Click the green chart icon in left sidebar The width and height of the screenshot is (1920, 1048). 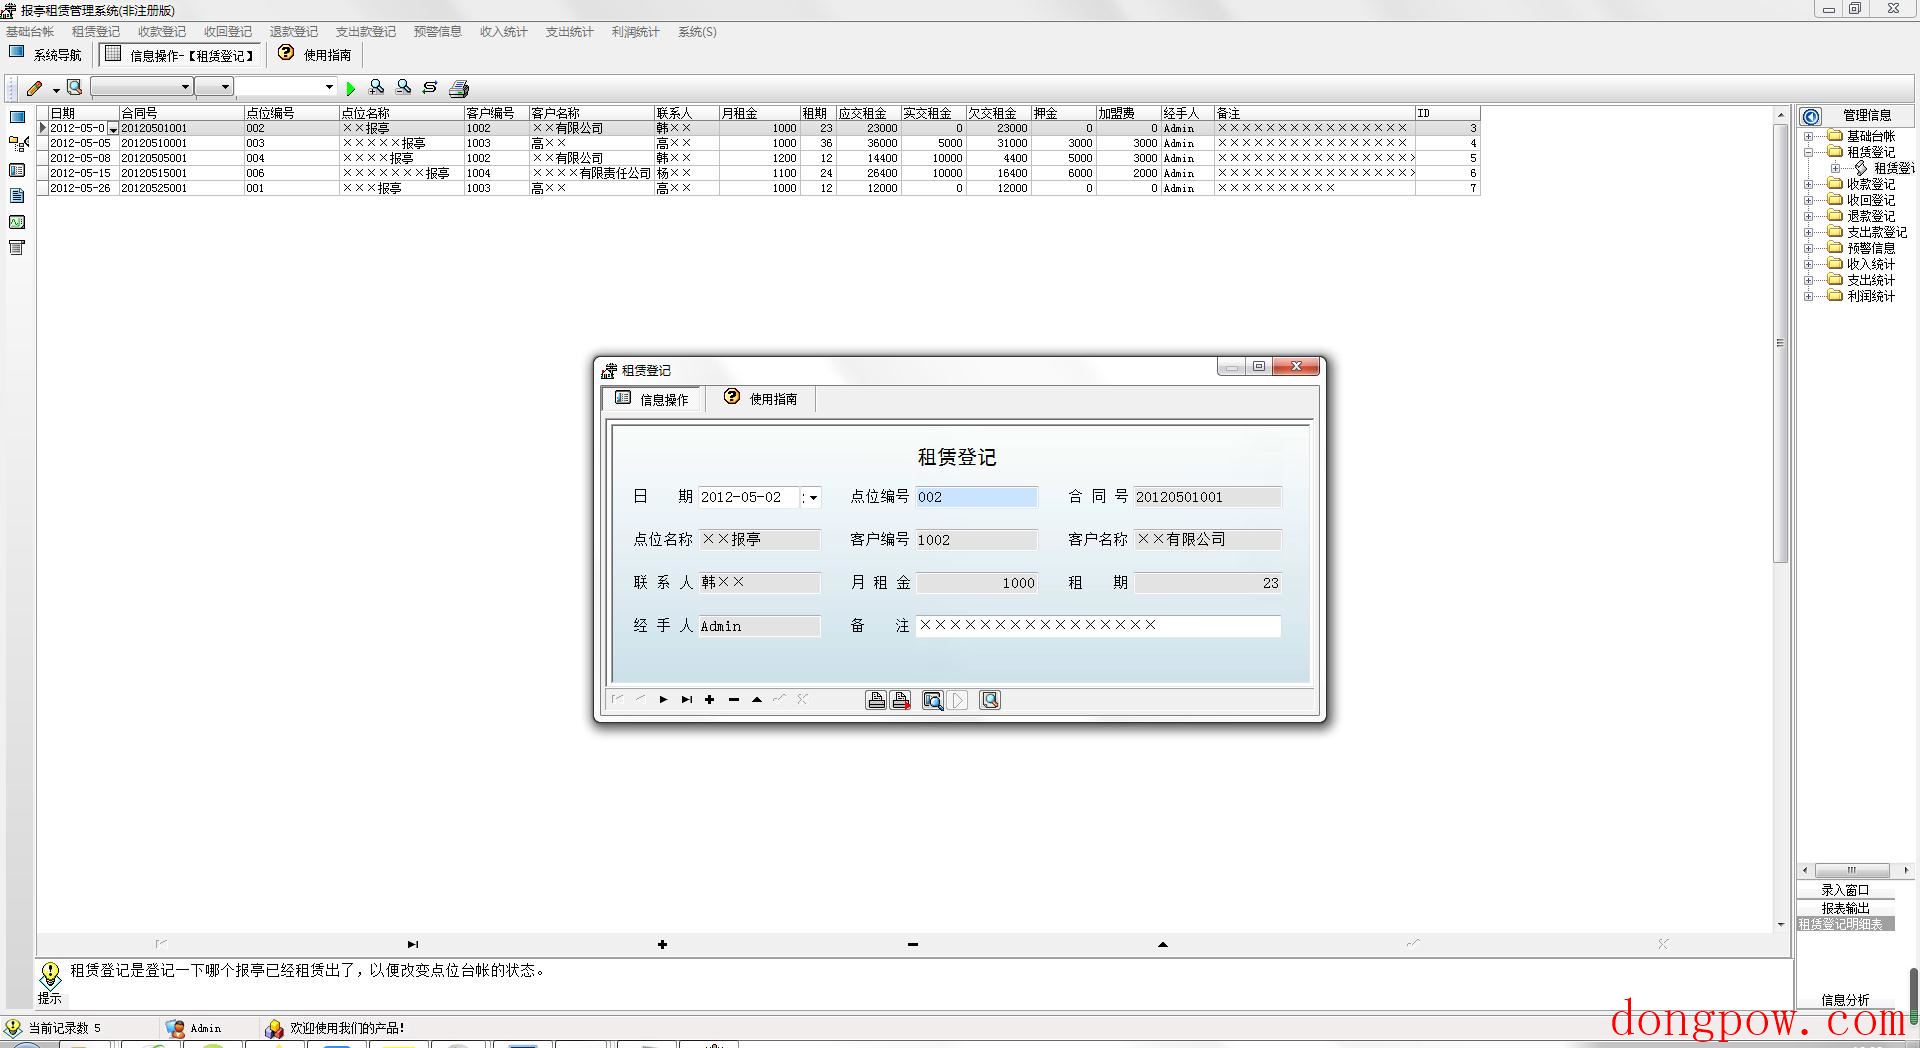(17, 222)
